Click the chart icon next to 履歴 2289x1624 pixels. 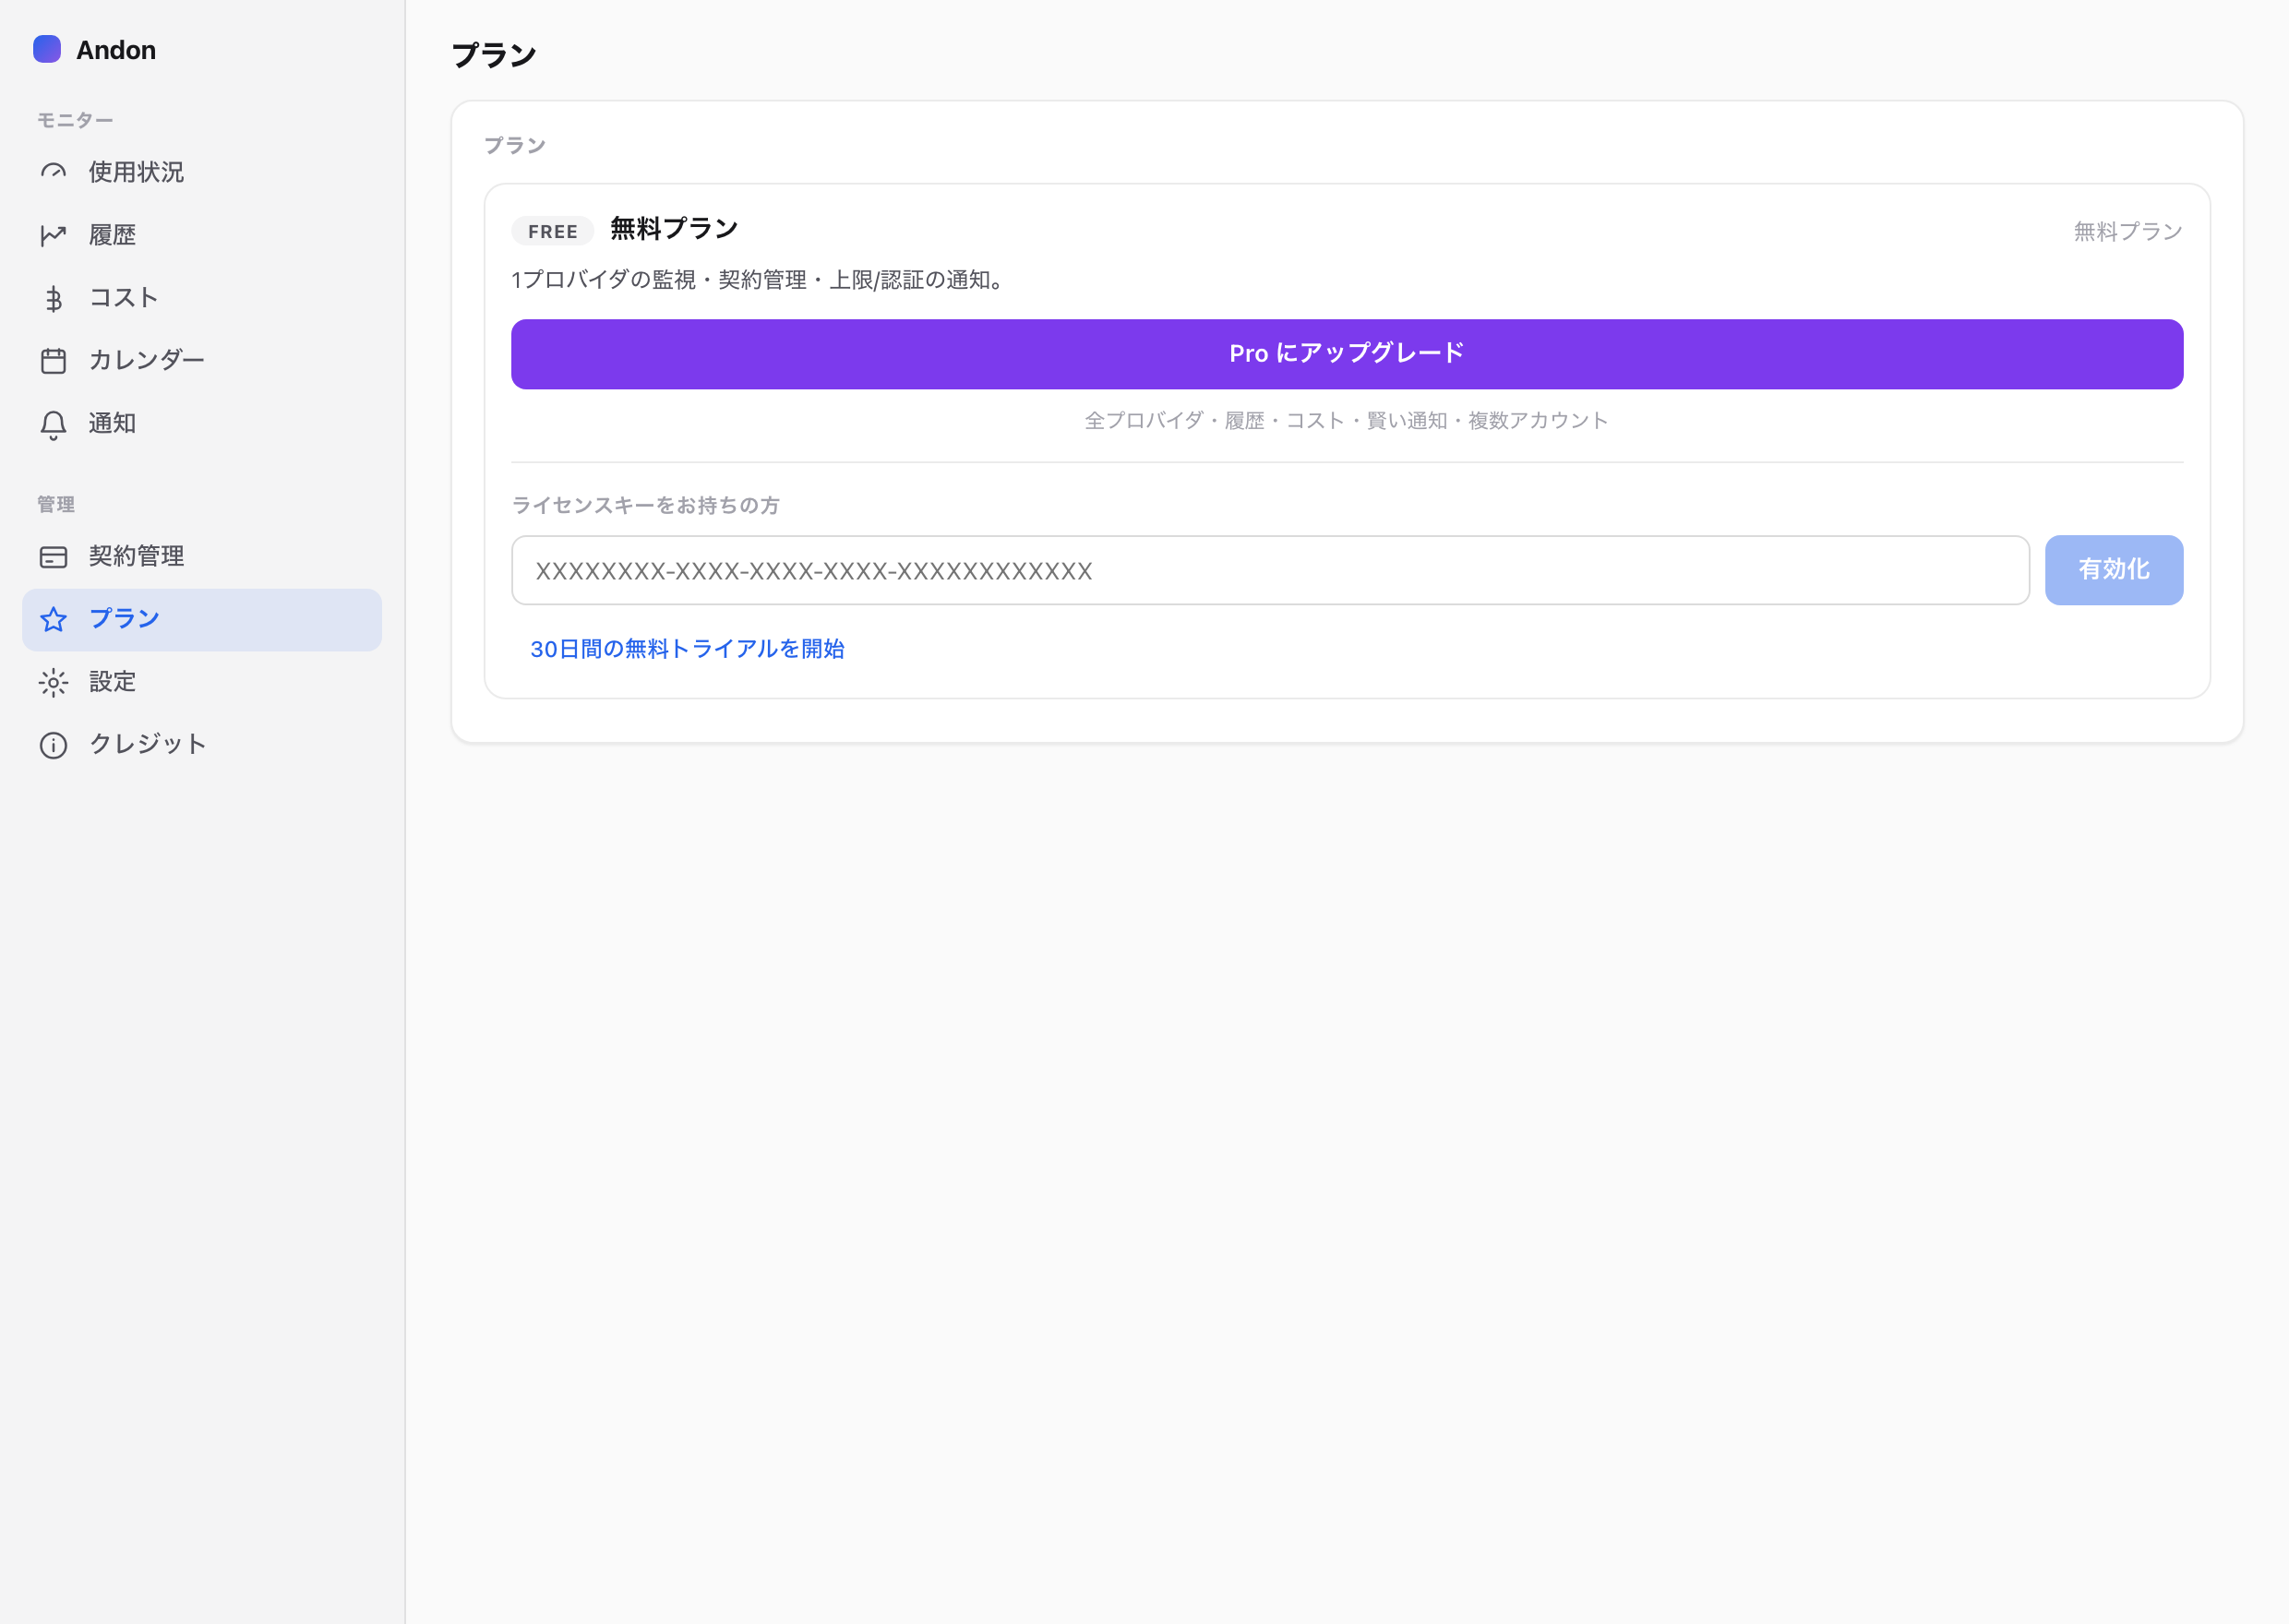pos(53,235)
